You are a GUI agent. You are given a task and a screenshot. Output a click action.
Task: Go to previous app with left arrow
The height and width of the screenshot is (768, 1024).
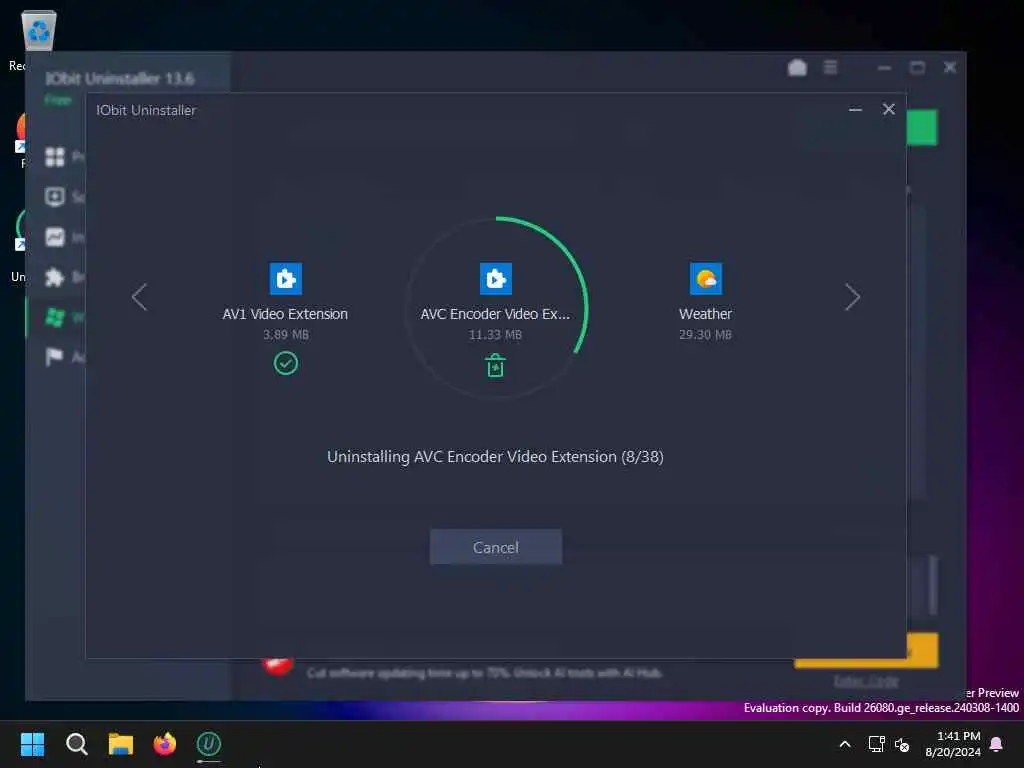pyautogui.click(x=139, y=297)
